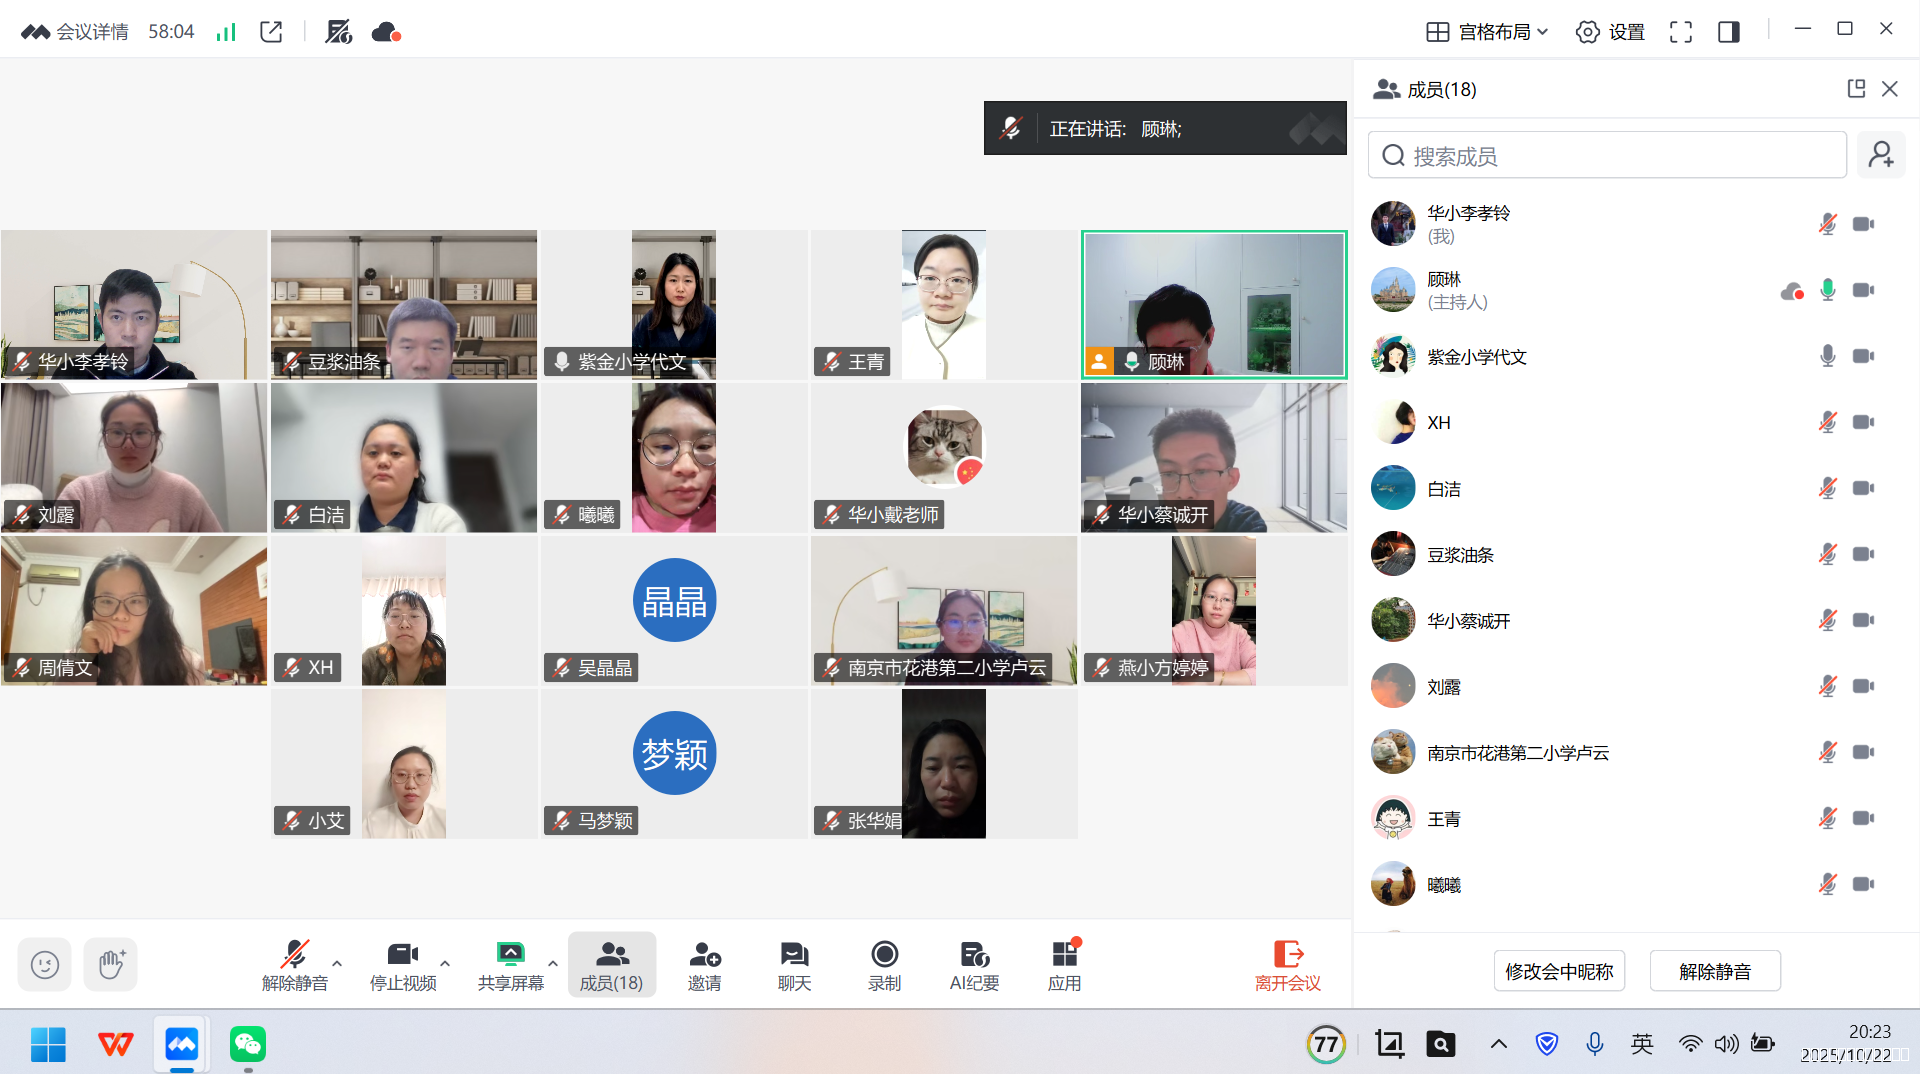Click the reactions emoji icon
Screen dimensions: 1920x1074
click(x=45, y=965)
